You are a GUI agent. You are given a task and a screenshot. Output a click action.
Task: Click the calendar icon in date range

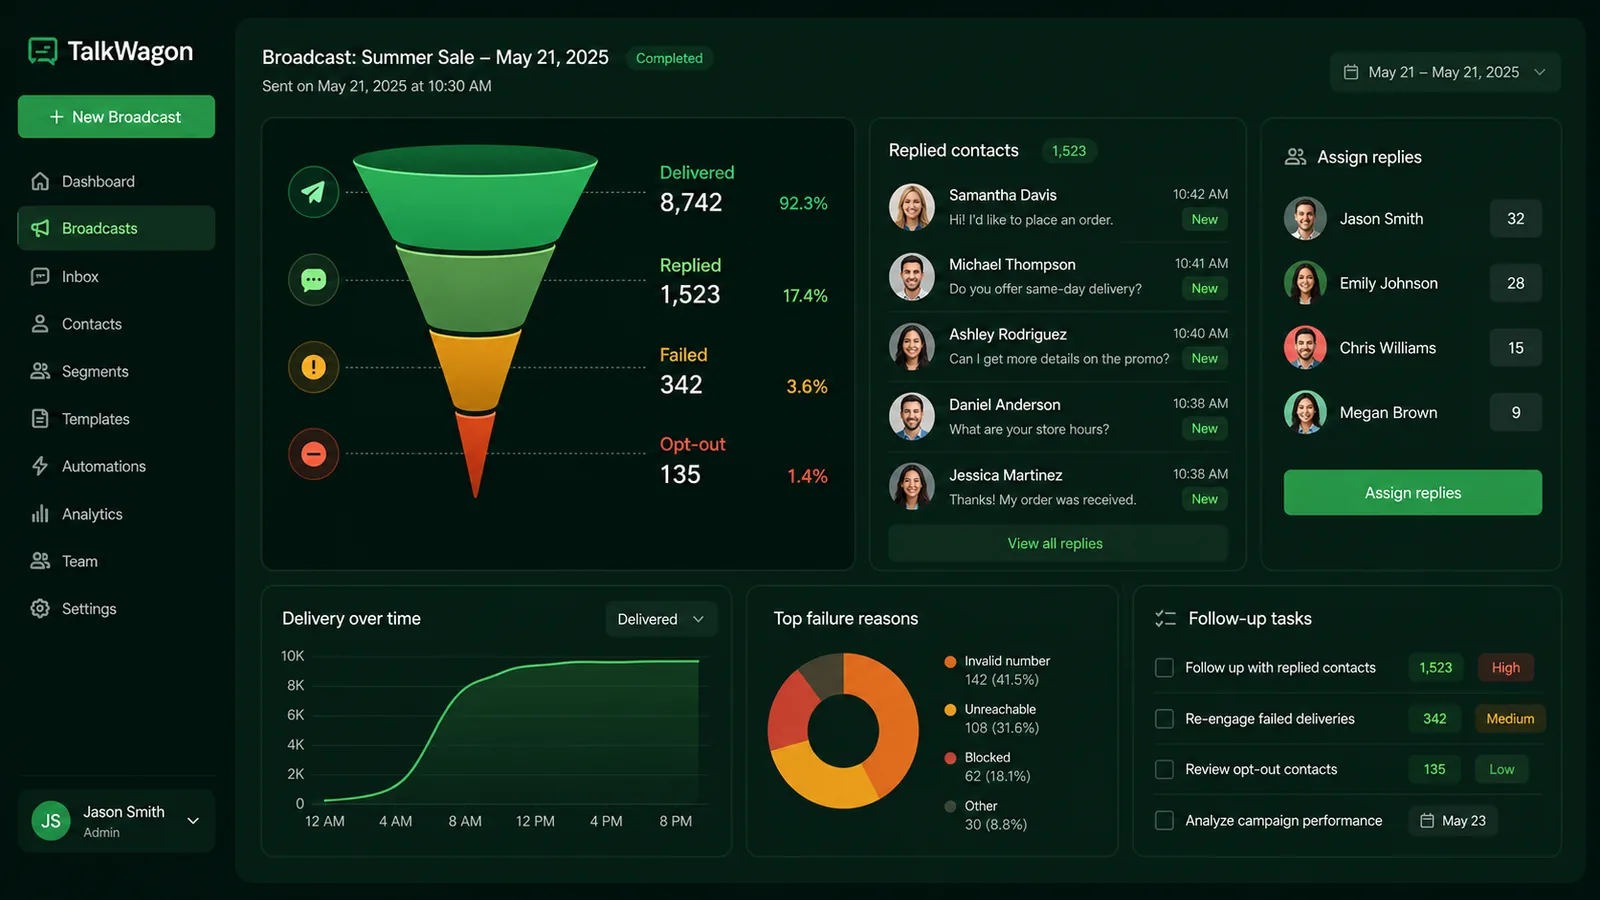[x=1351, y=72]
